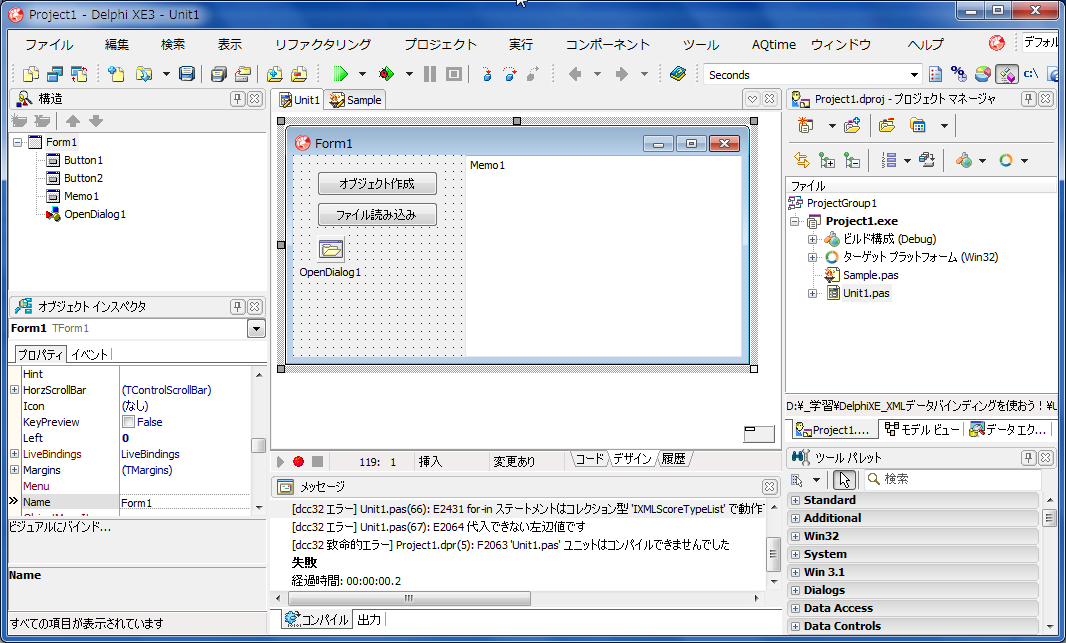Click the Add new project icon in Project Manager
The width and height of the screenshot is (1066, 643).
[x=806, y=125]
